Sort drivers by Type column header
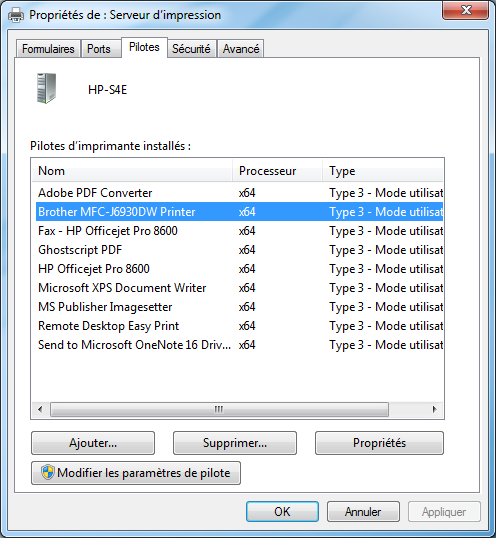Image resolution: width=496 pixels, height=538 pixels. pos(383,171)
